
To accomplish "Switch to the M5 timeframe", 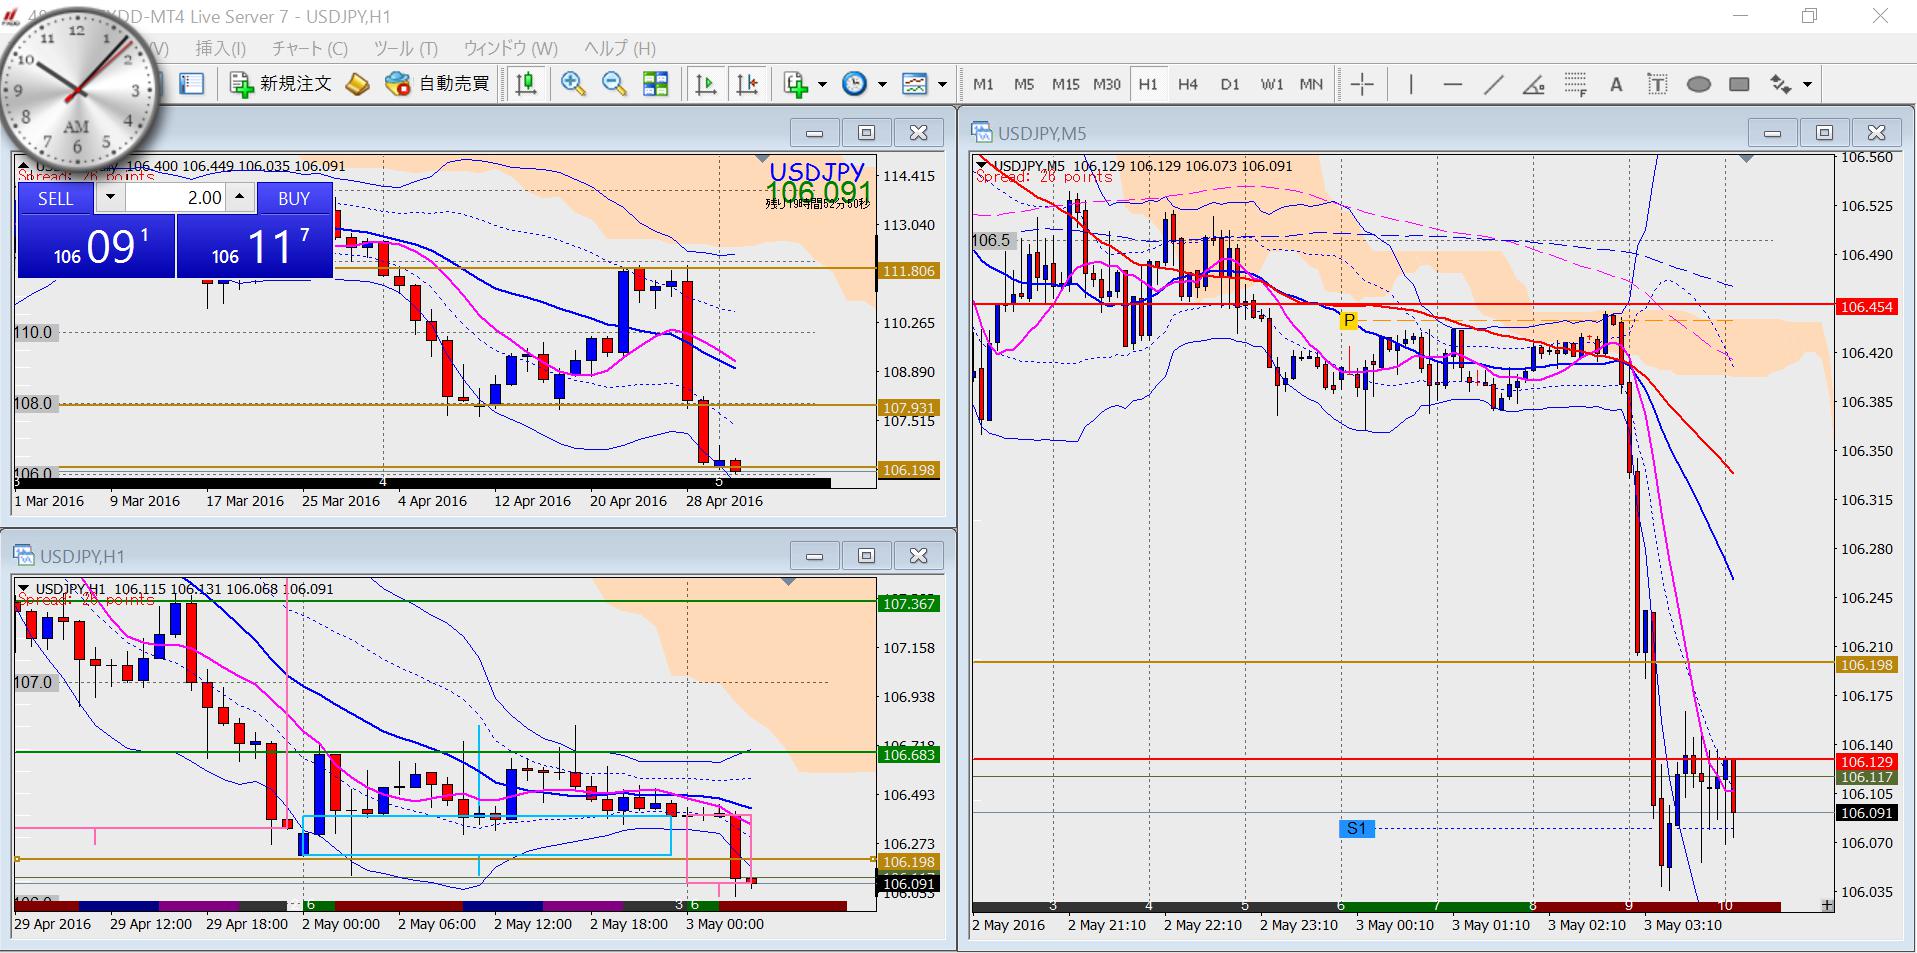I will point(1024,84).
